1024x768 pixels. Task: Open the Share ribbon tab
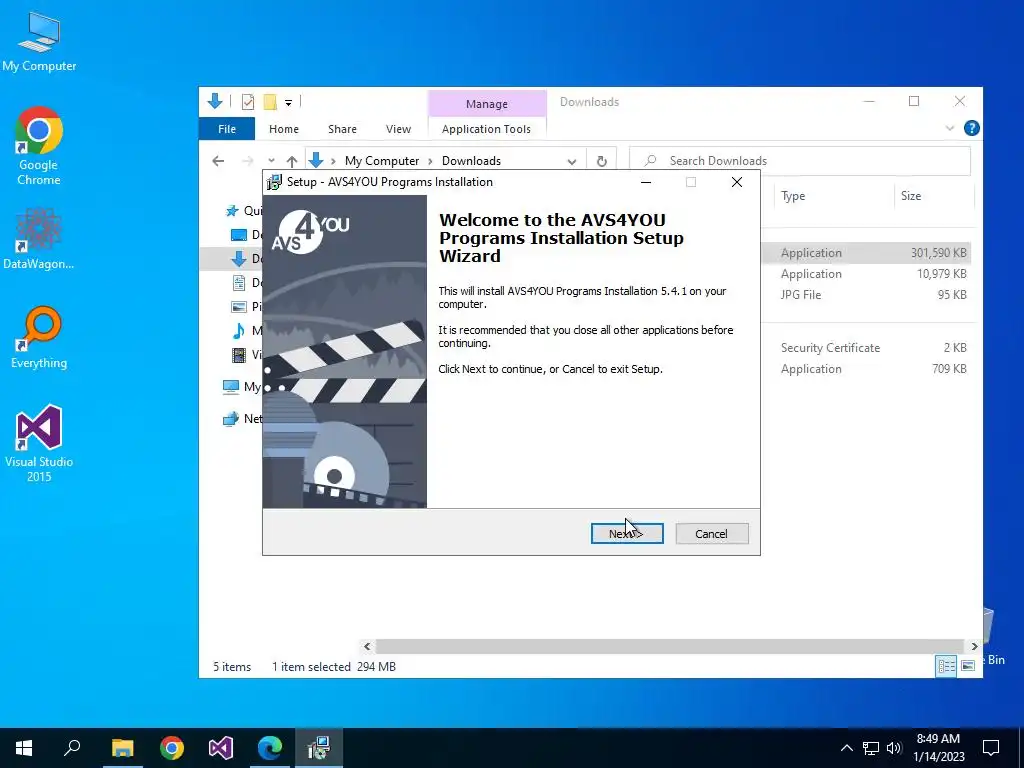click(x=342, y=129)
